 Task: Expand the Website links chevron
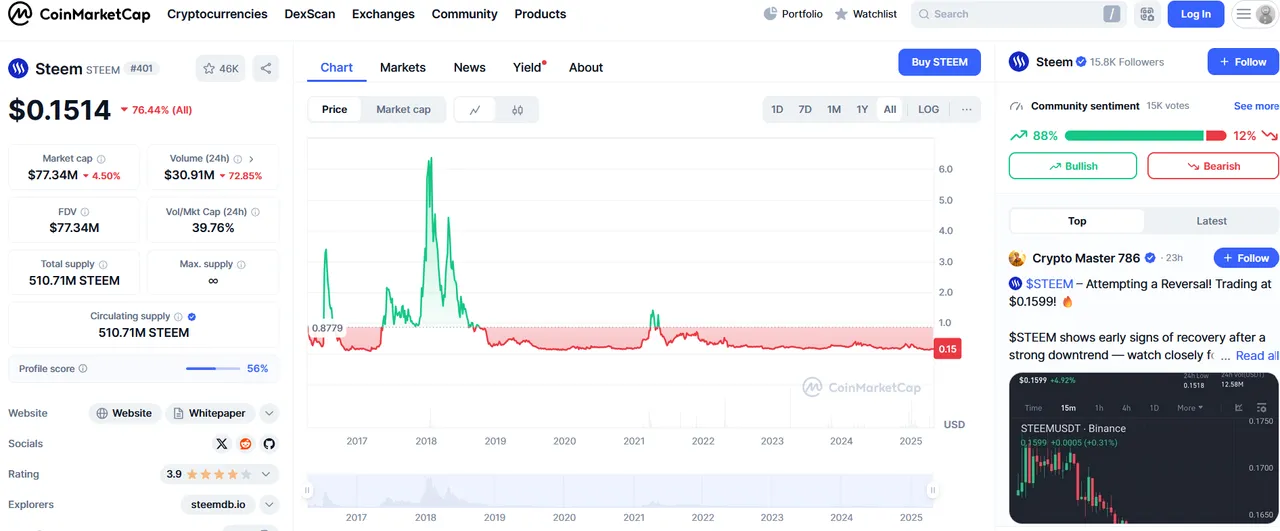[x=269, y=413]
